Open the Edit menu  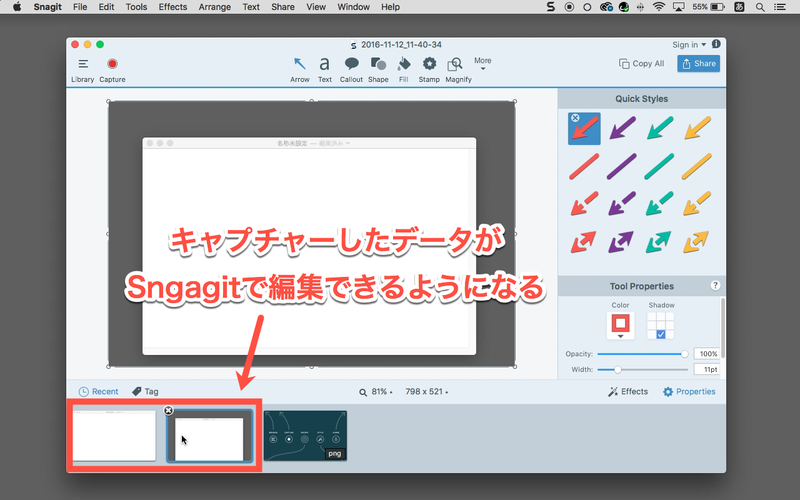click(x=106, y=7)
